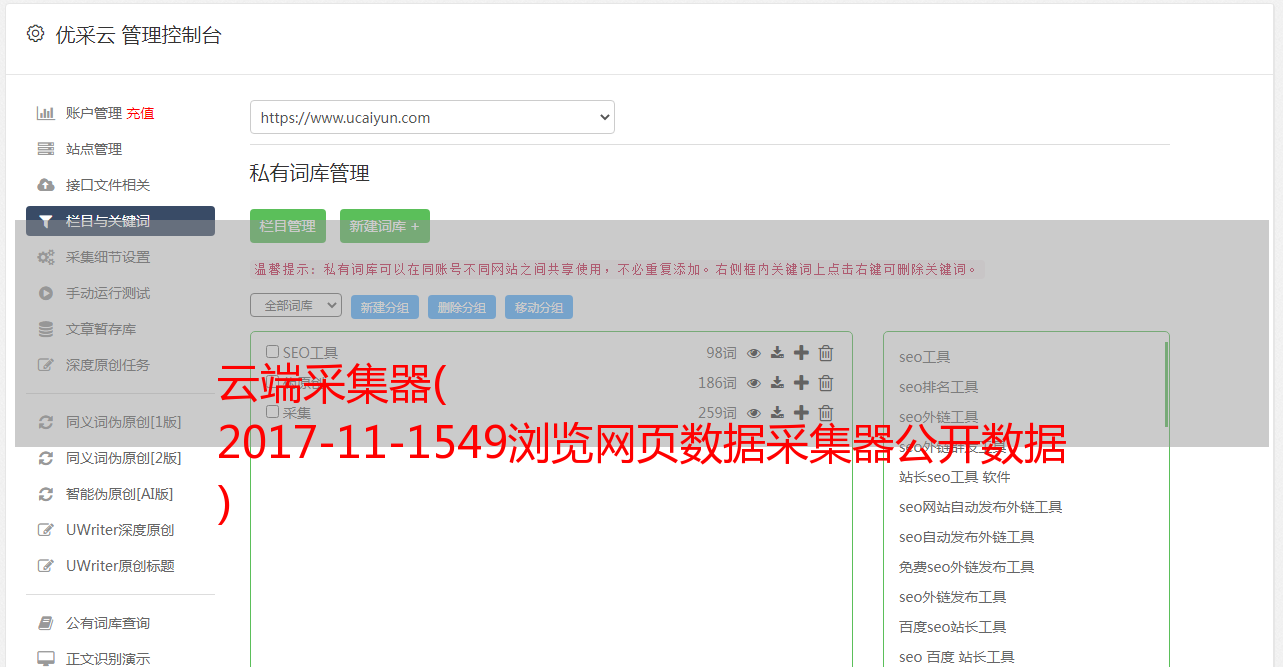1283x667 pixels.
Task: Open the https://www.ucaiyun.com site dropdown
Action: pyautogui.click(x=432, y=117)
